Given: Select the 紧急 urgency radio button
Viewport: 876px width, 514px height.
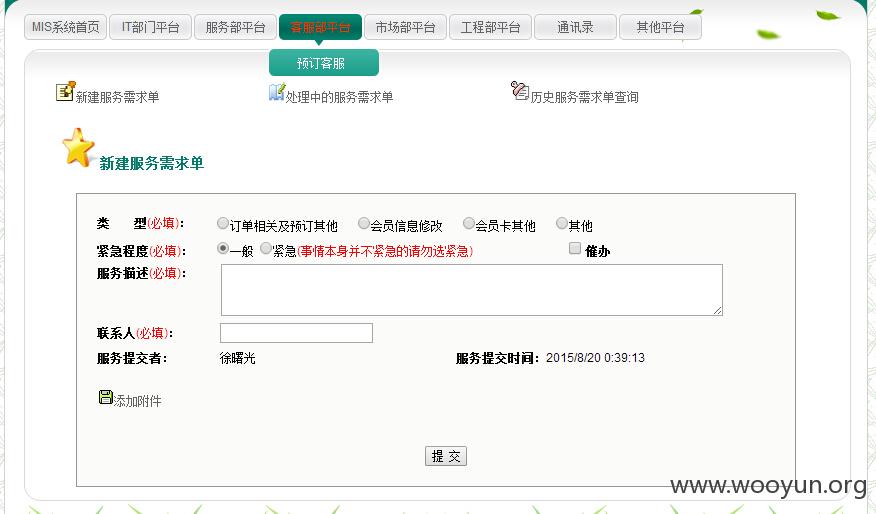Looking at the screenshot, I should tap(266, 248).
